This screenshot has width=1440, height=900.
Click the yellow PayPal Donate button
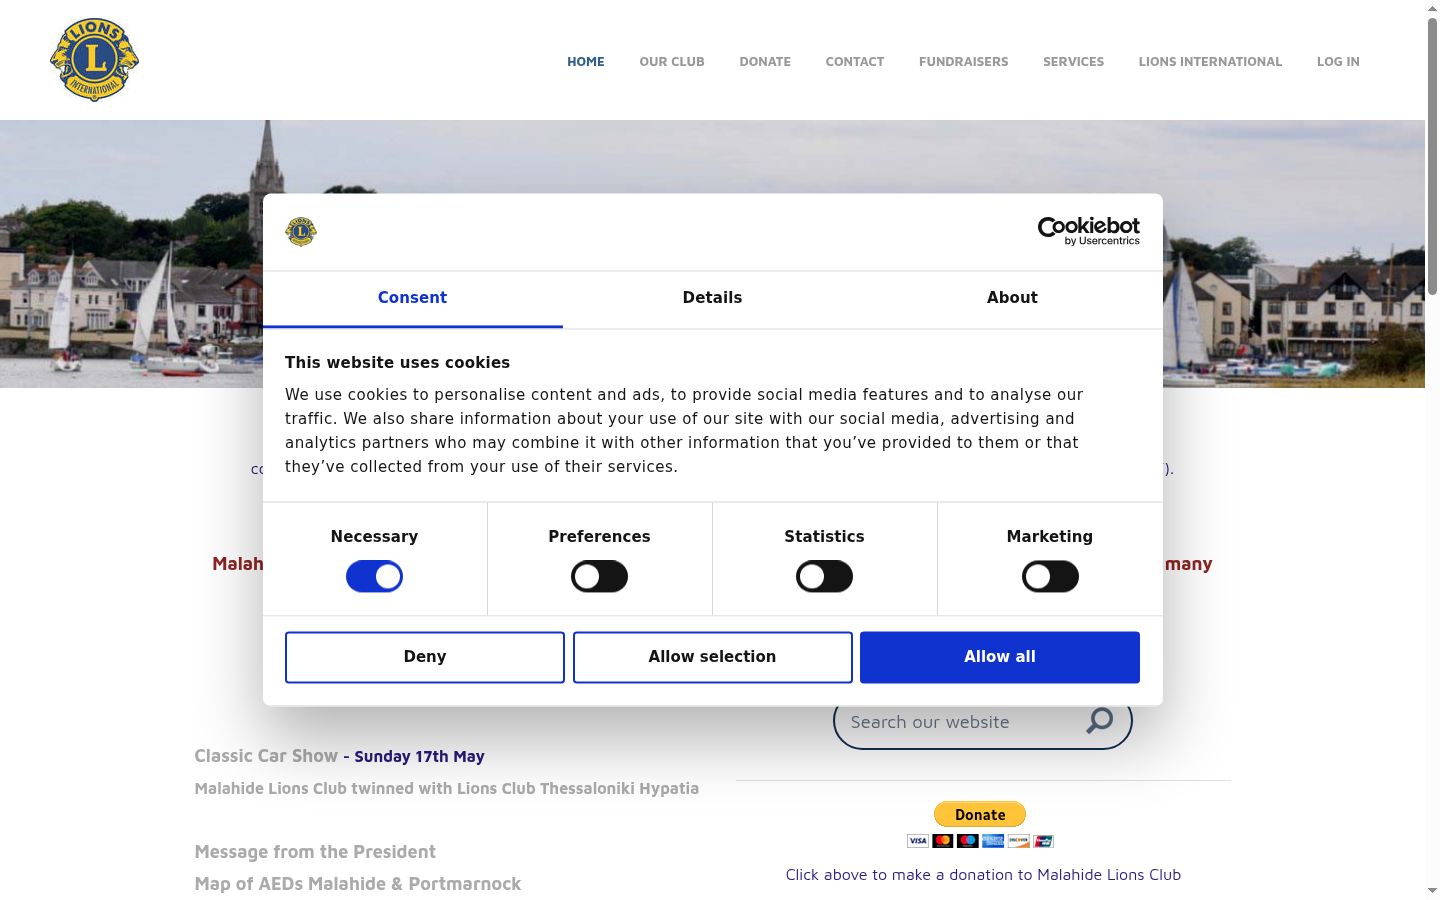[x=980, y=814]
